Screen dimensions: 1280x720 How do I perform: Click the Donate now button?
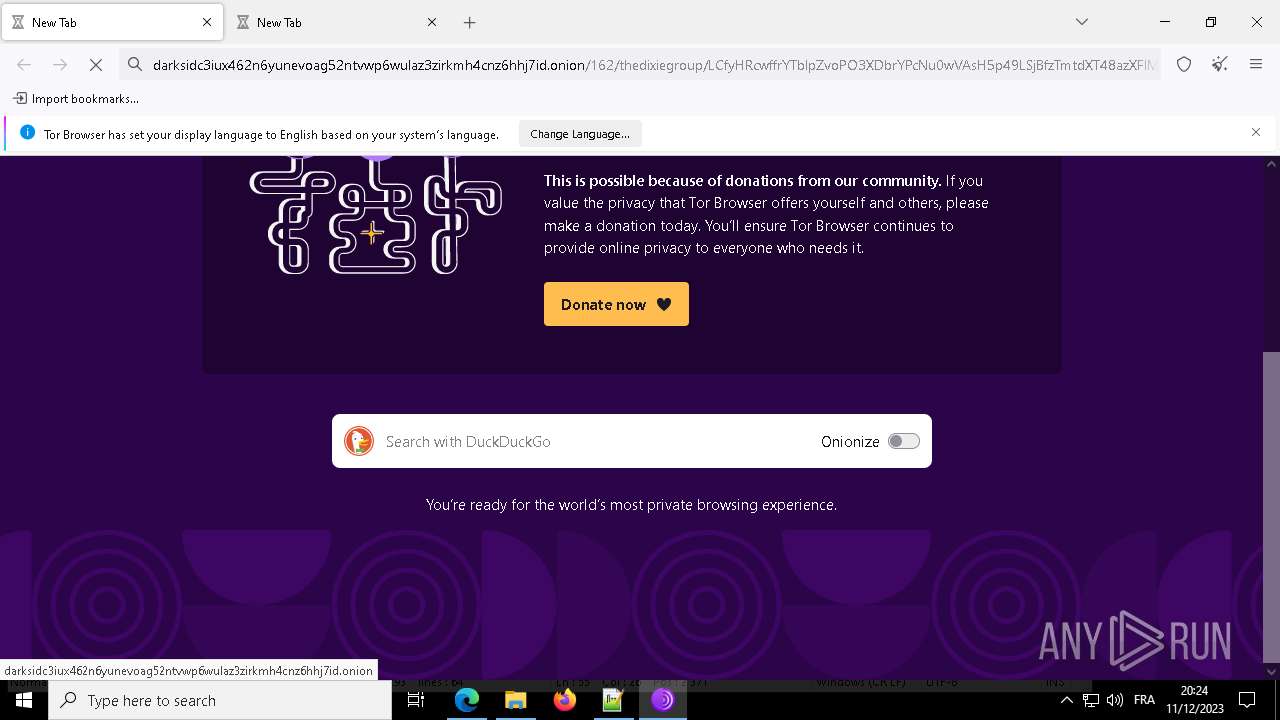point(616,304)
